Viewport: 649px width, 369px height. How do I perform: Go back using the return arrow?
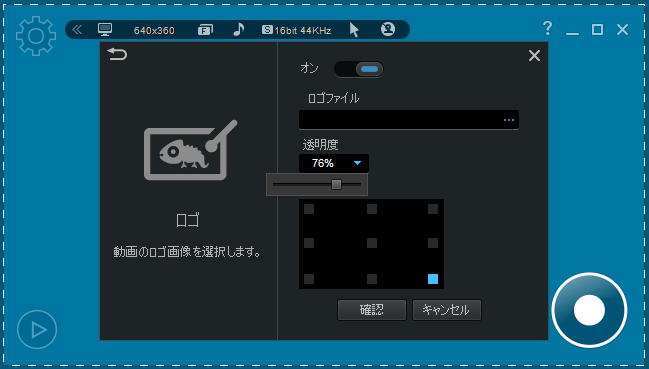[x=117, y=54]
